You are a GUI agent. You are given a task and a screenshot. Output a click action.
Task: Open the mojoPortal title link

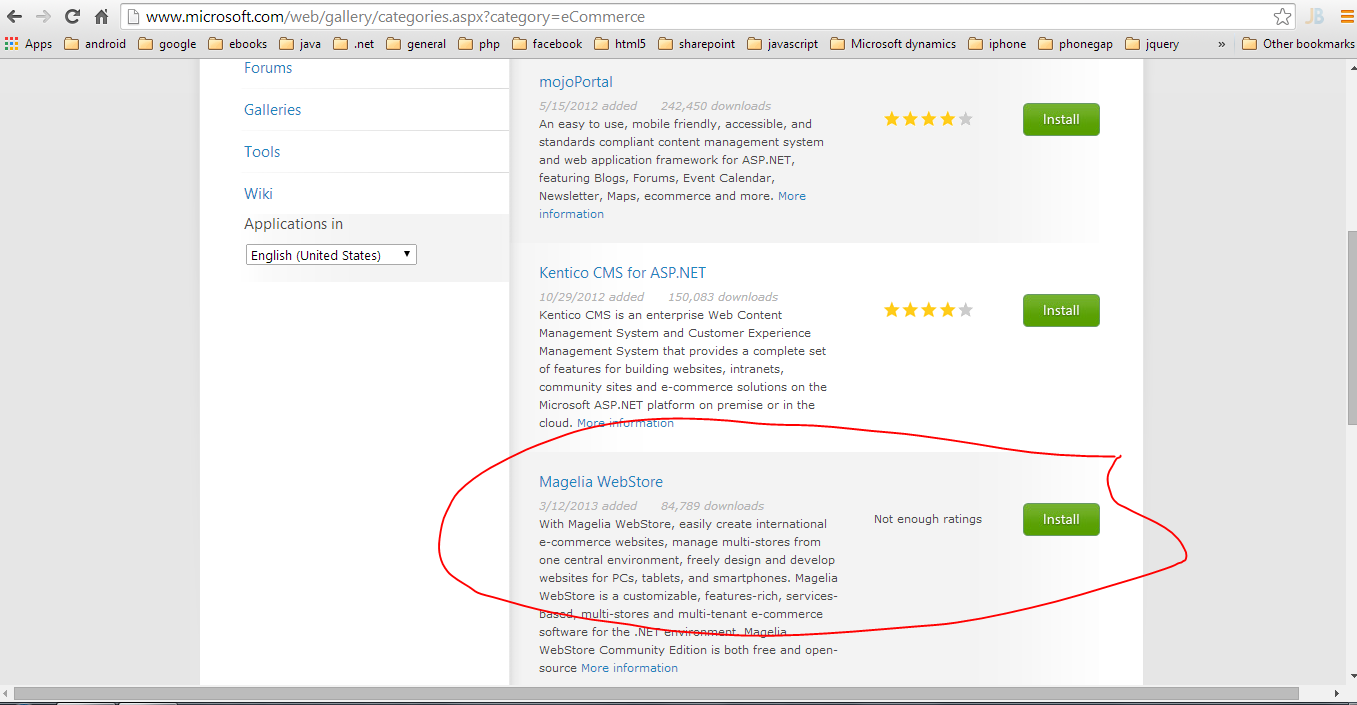[x=576, y=82]
